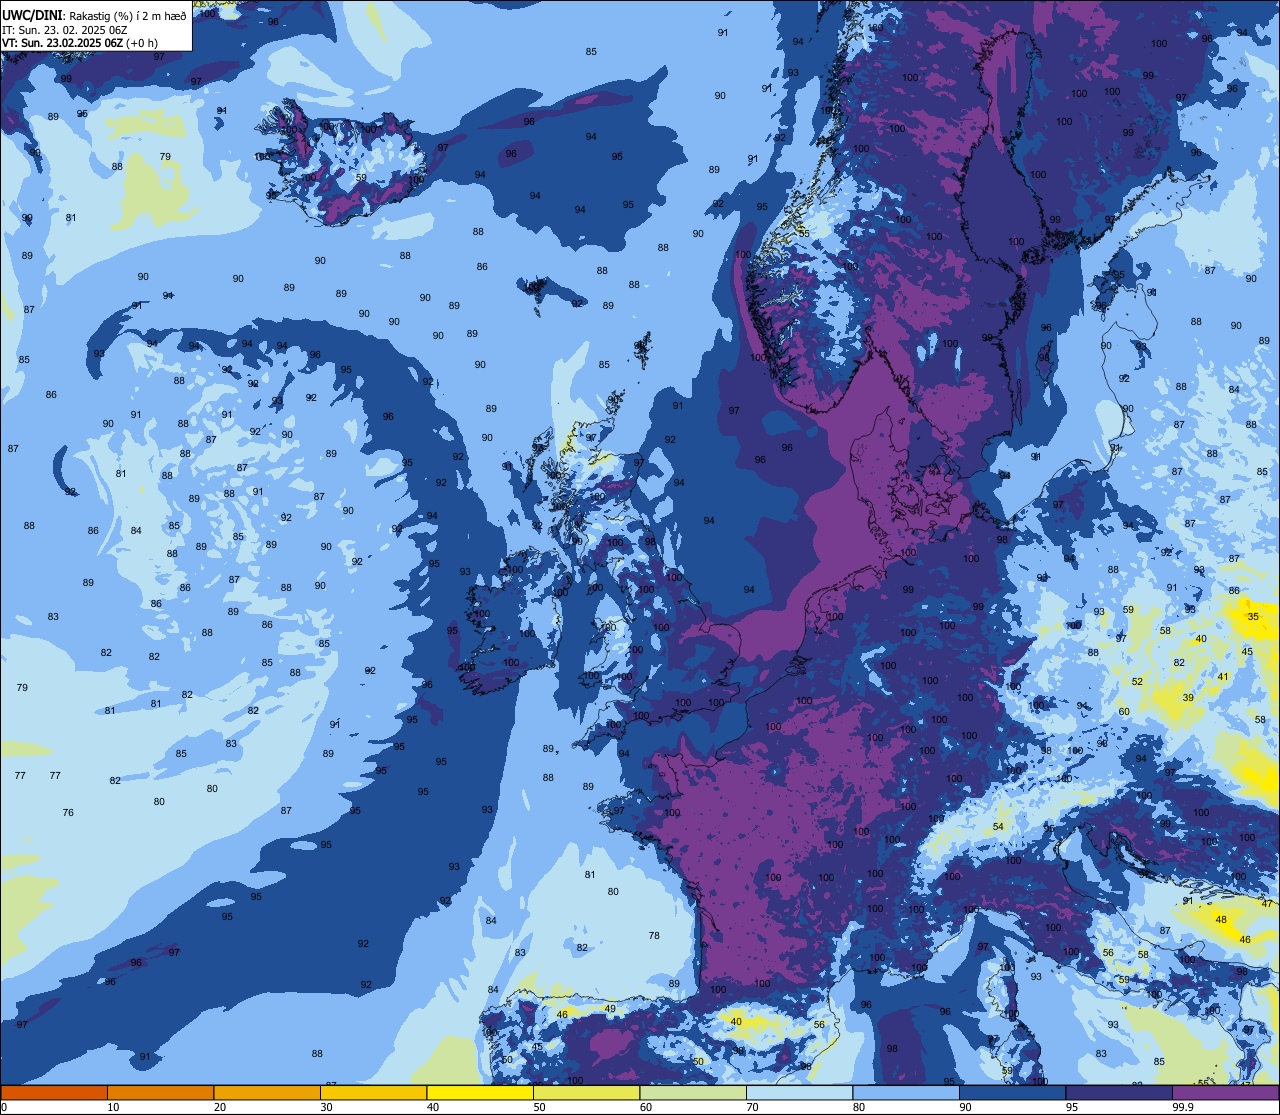Screen dimensions: 1280x1115
Task: Click the humidity value '49' in northern Spain
Action: click(610, 1008)
